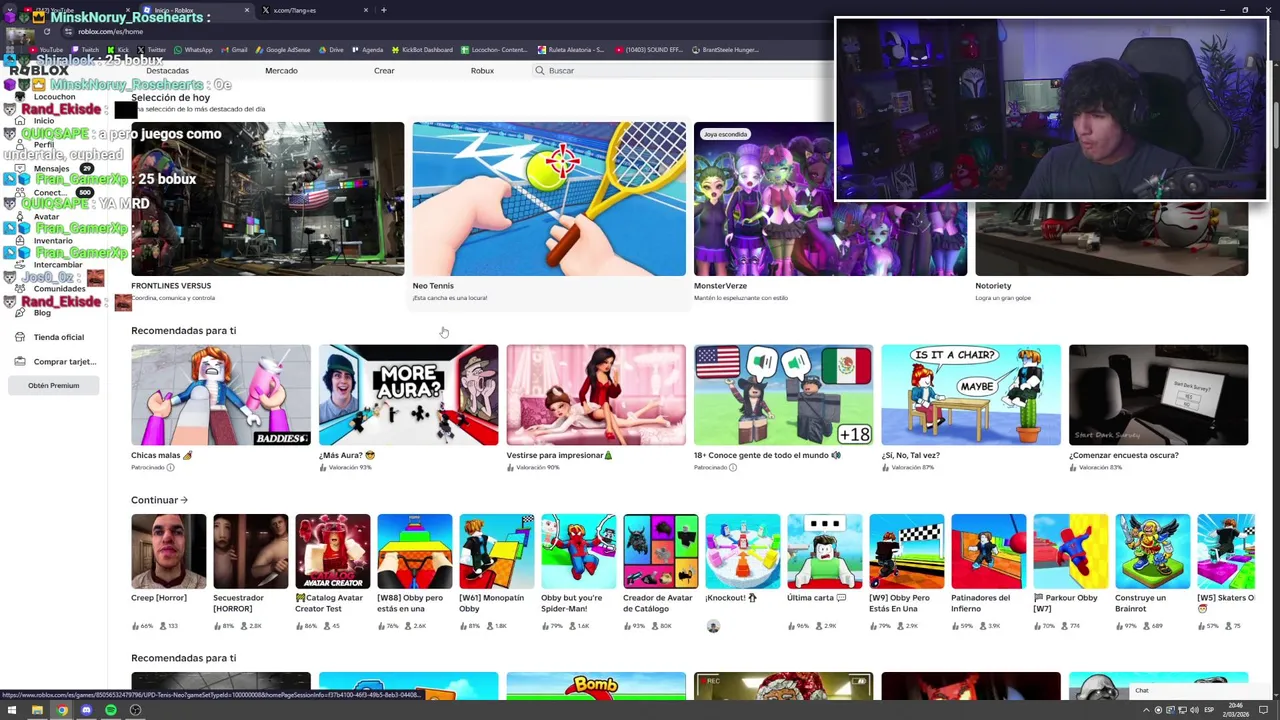Click the Obtén Premium button
This screenshot has width=1280, height=720.
point(53,385)
